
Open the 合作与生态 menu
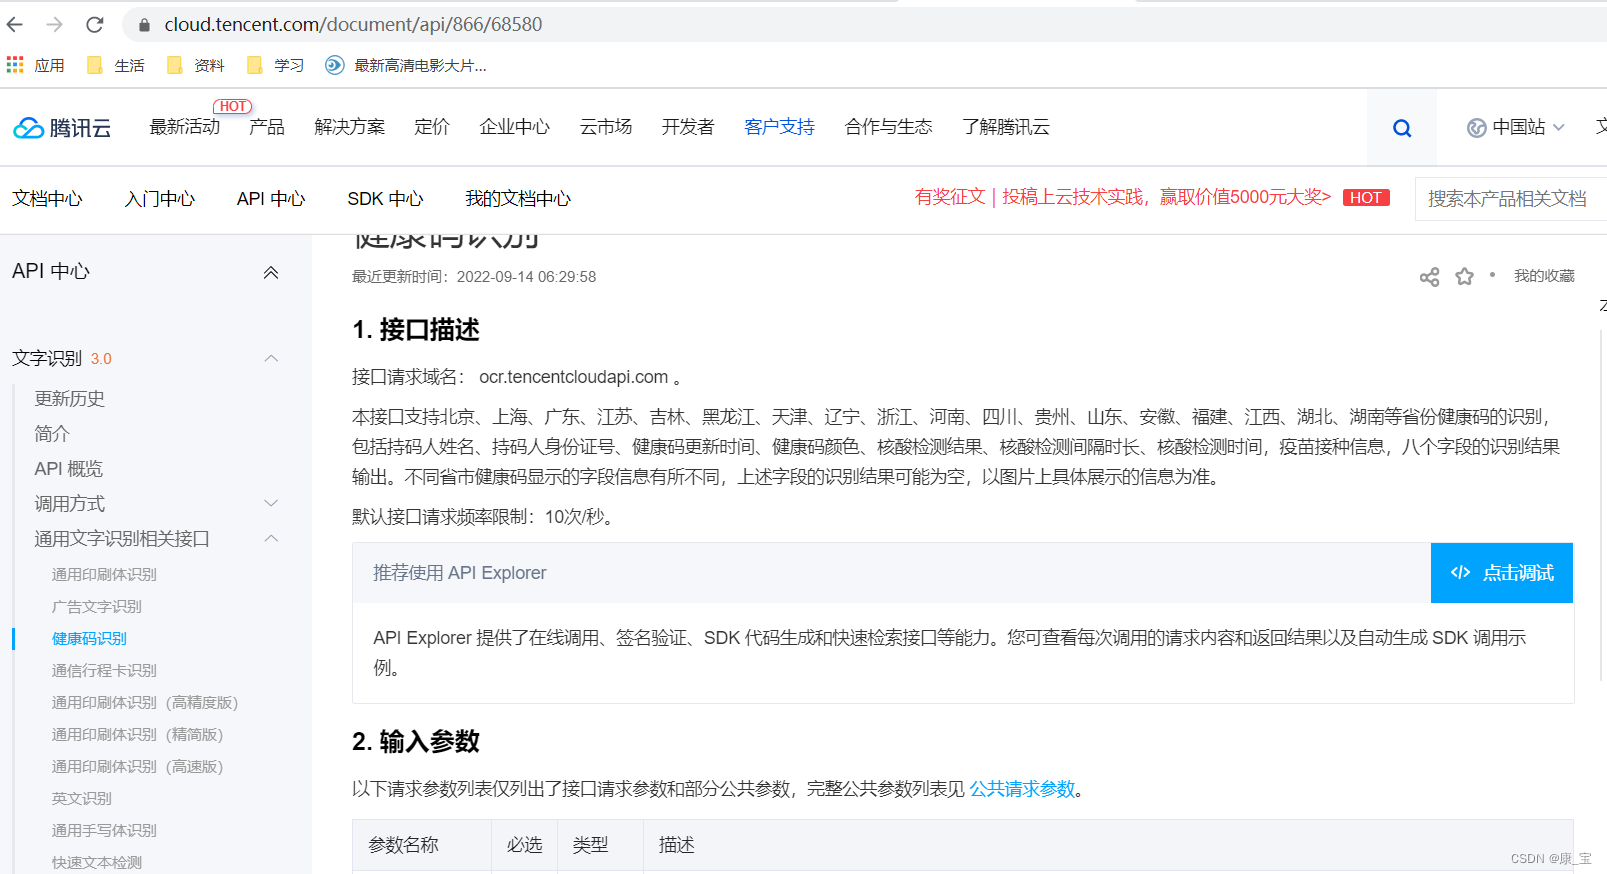coord(889,127)
